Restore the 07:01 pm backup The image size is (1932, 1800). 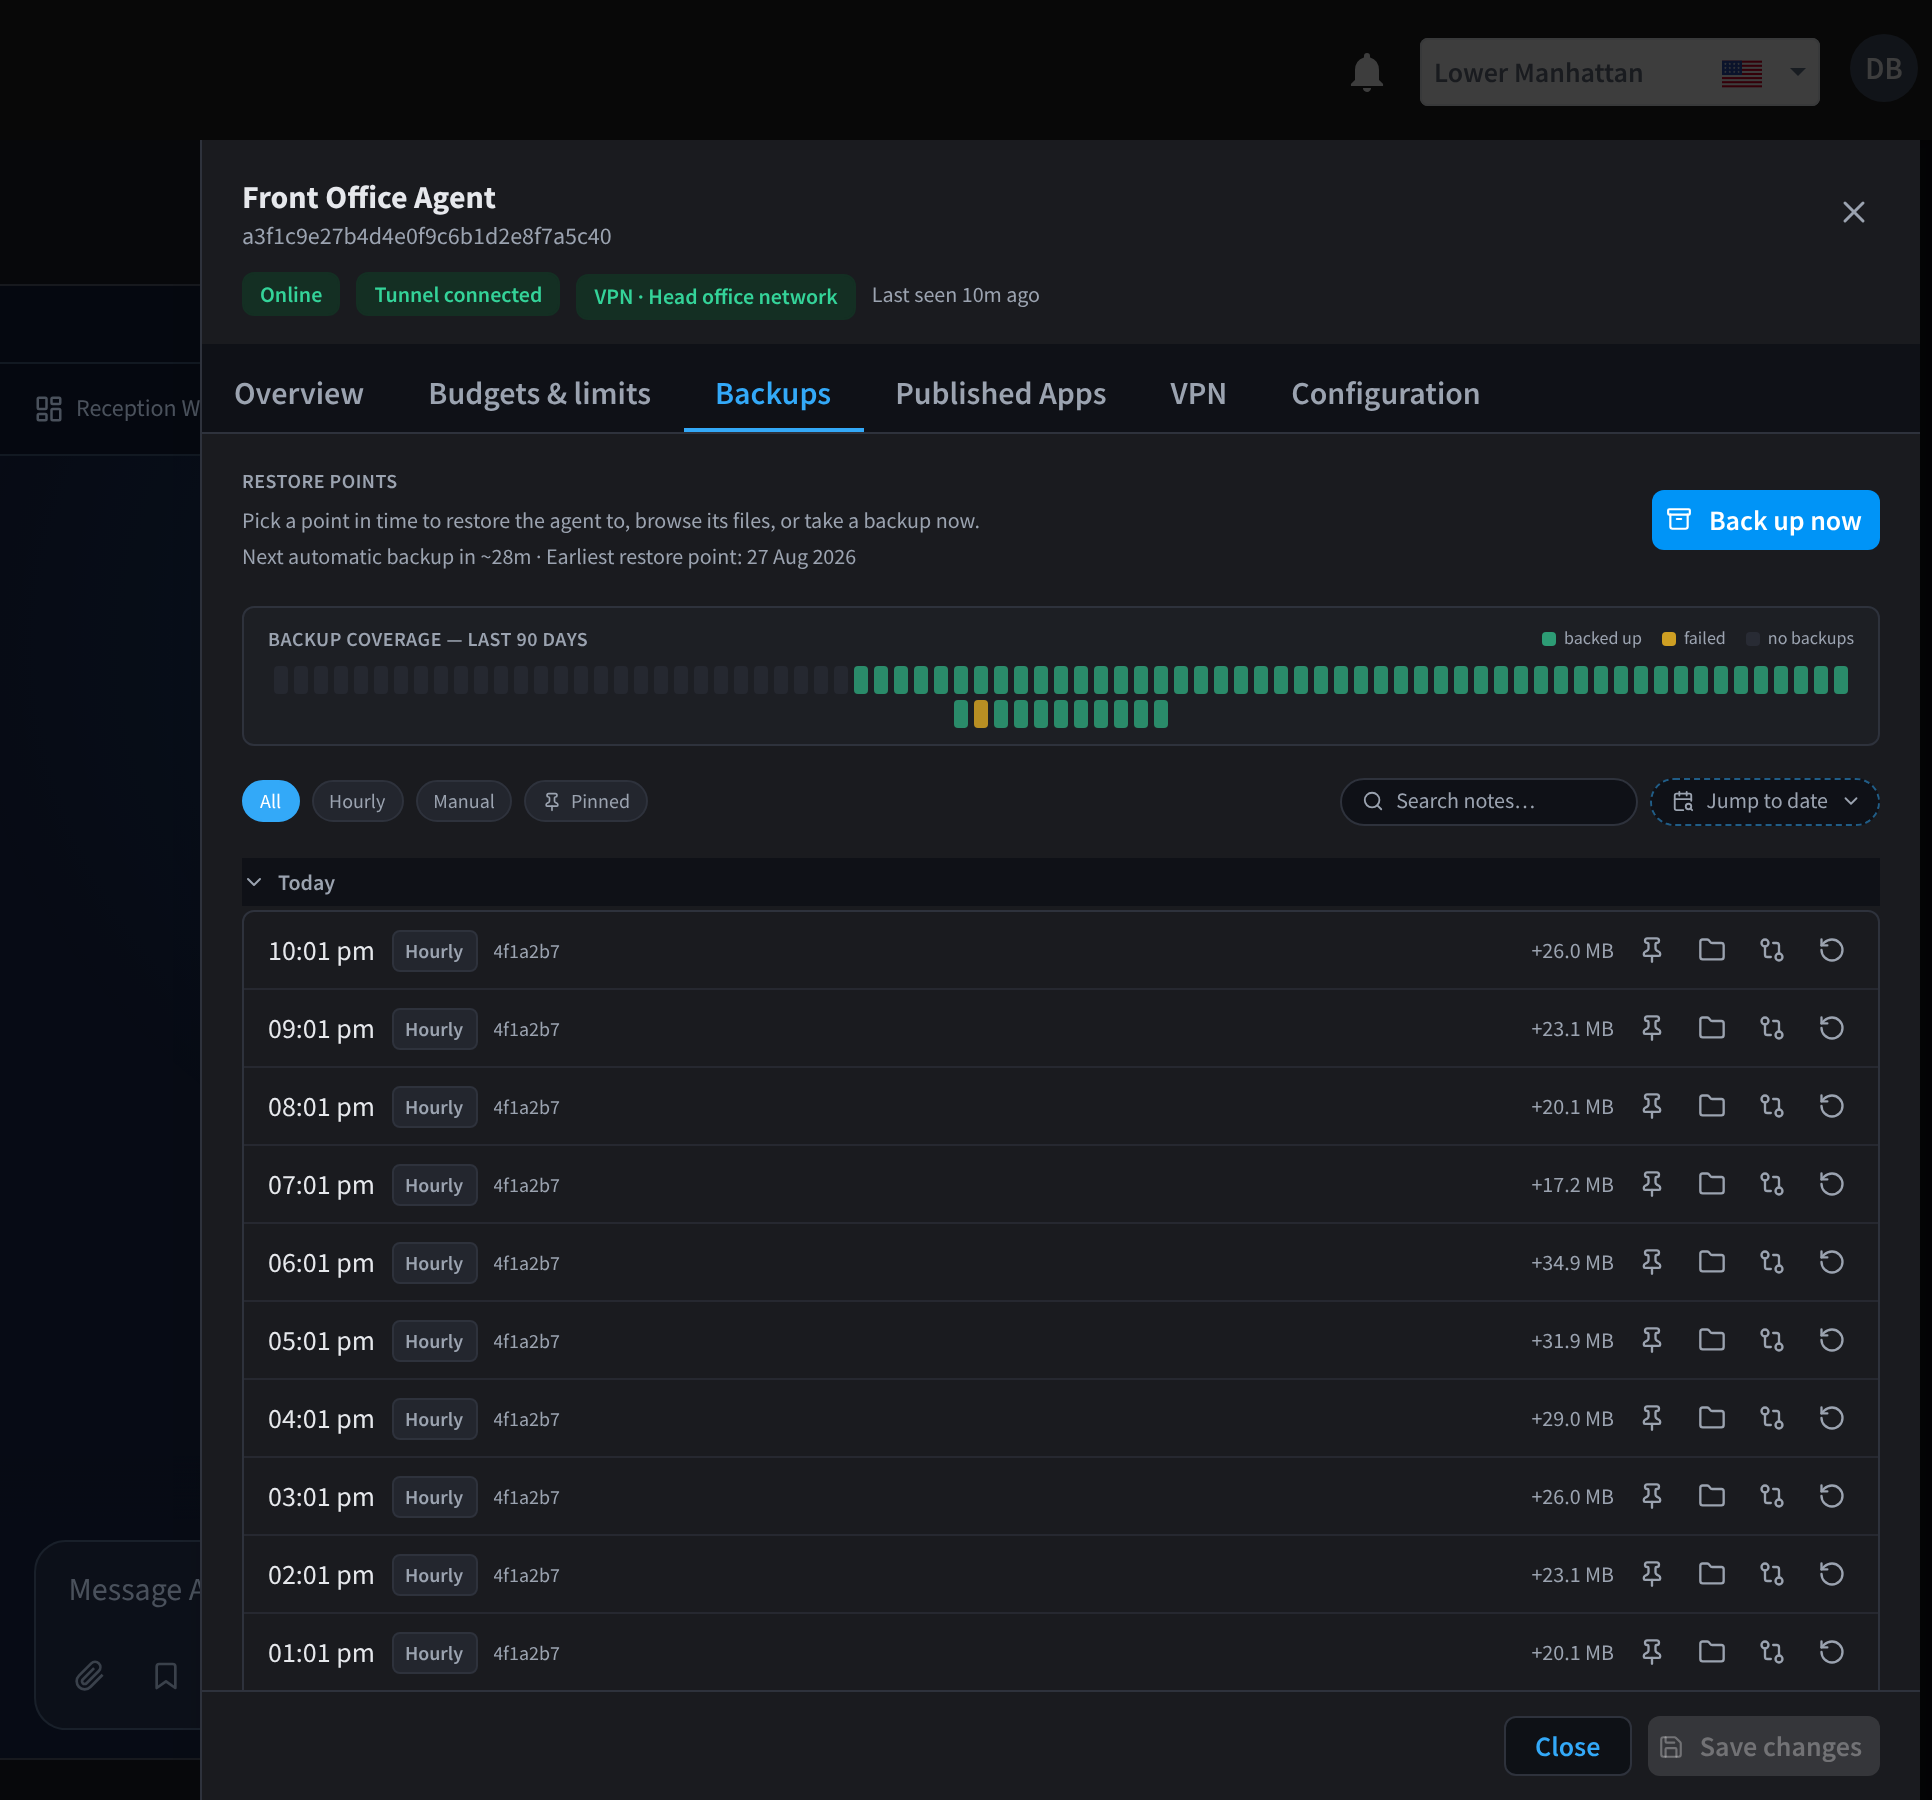tap(1832, 1184)
